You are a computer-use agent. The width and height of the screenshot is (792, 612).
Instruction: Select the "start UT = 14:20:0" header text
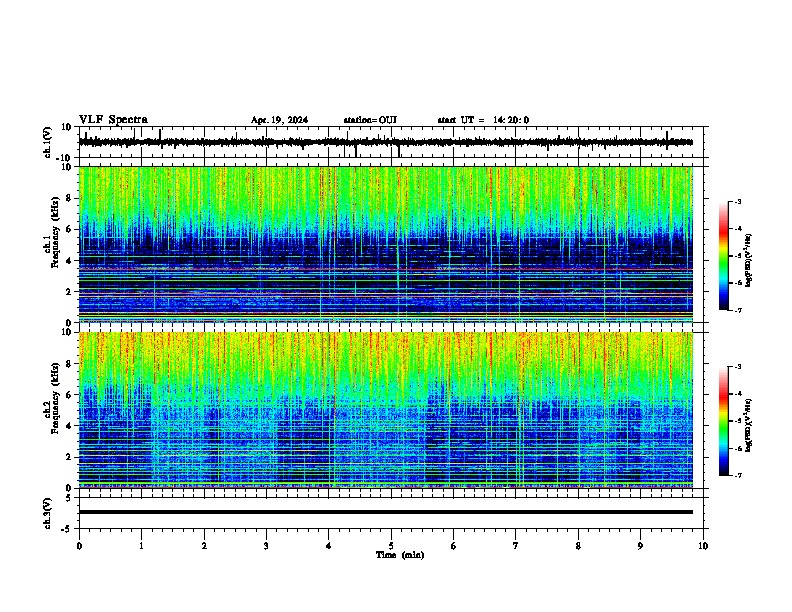click(483, 120)
